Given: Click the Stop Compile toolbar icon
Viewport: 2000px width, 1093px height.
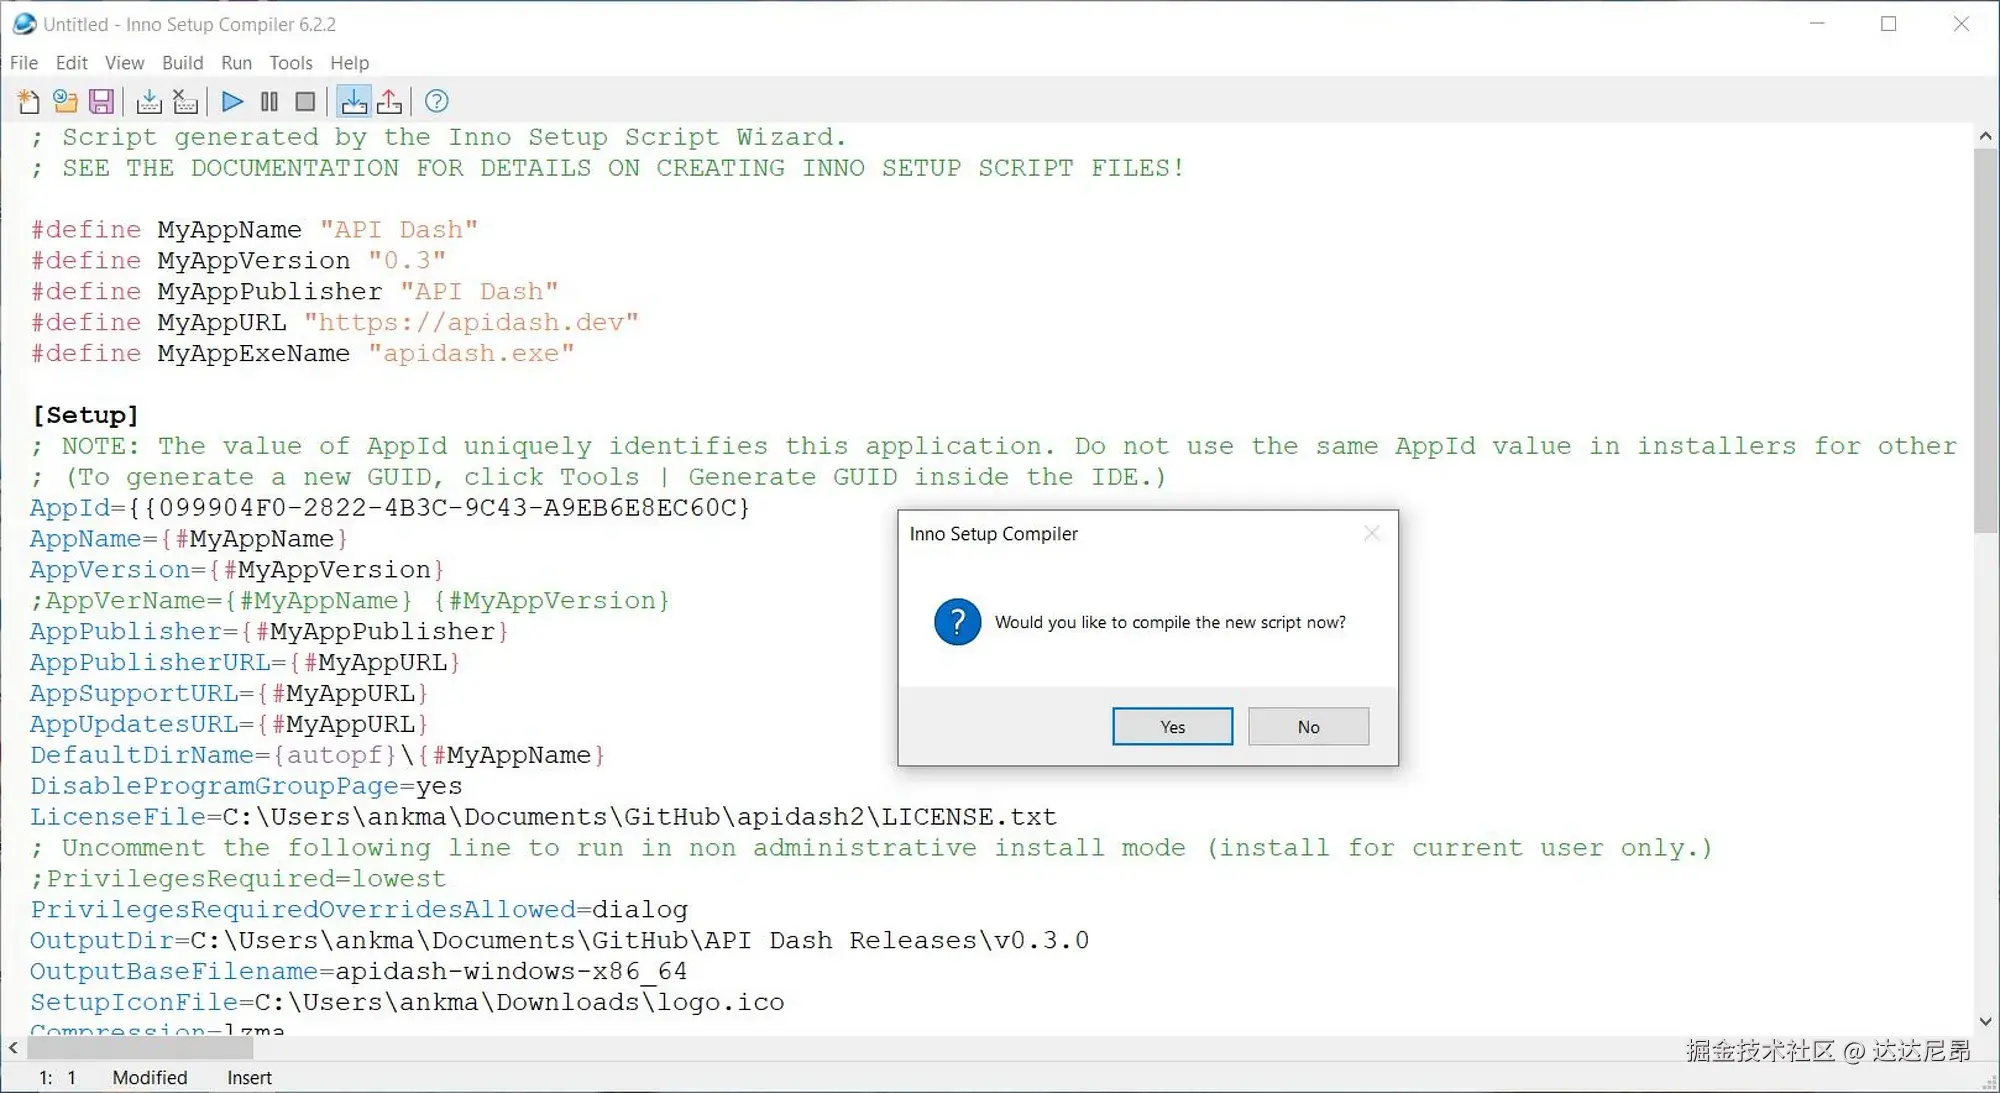Looking at the screenshot, I should (185, 101).
